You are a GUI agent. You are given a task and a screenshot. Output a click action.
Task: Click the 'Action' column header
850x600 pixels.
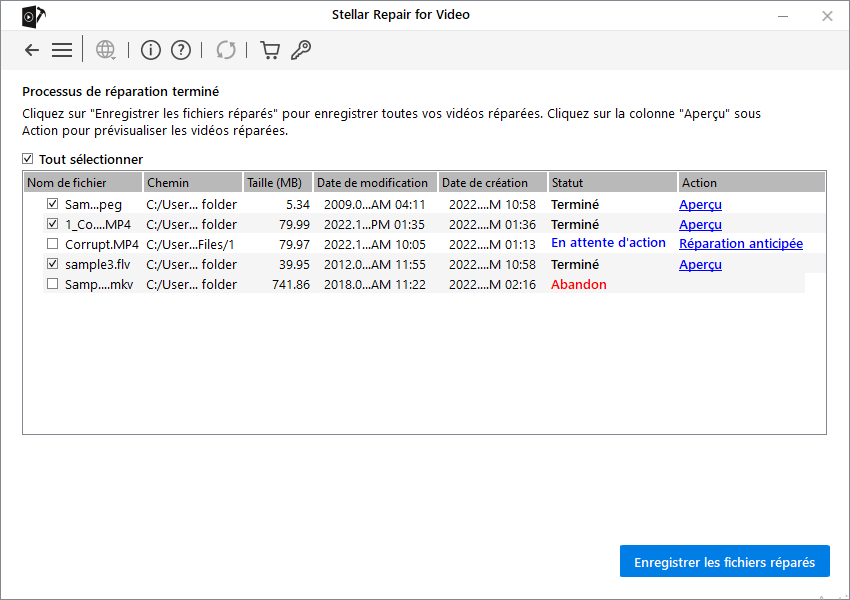coord(752,183)
